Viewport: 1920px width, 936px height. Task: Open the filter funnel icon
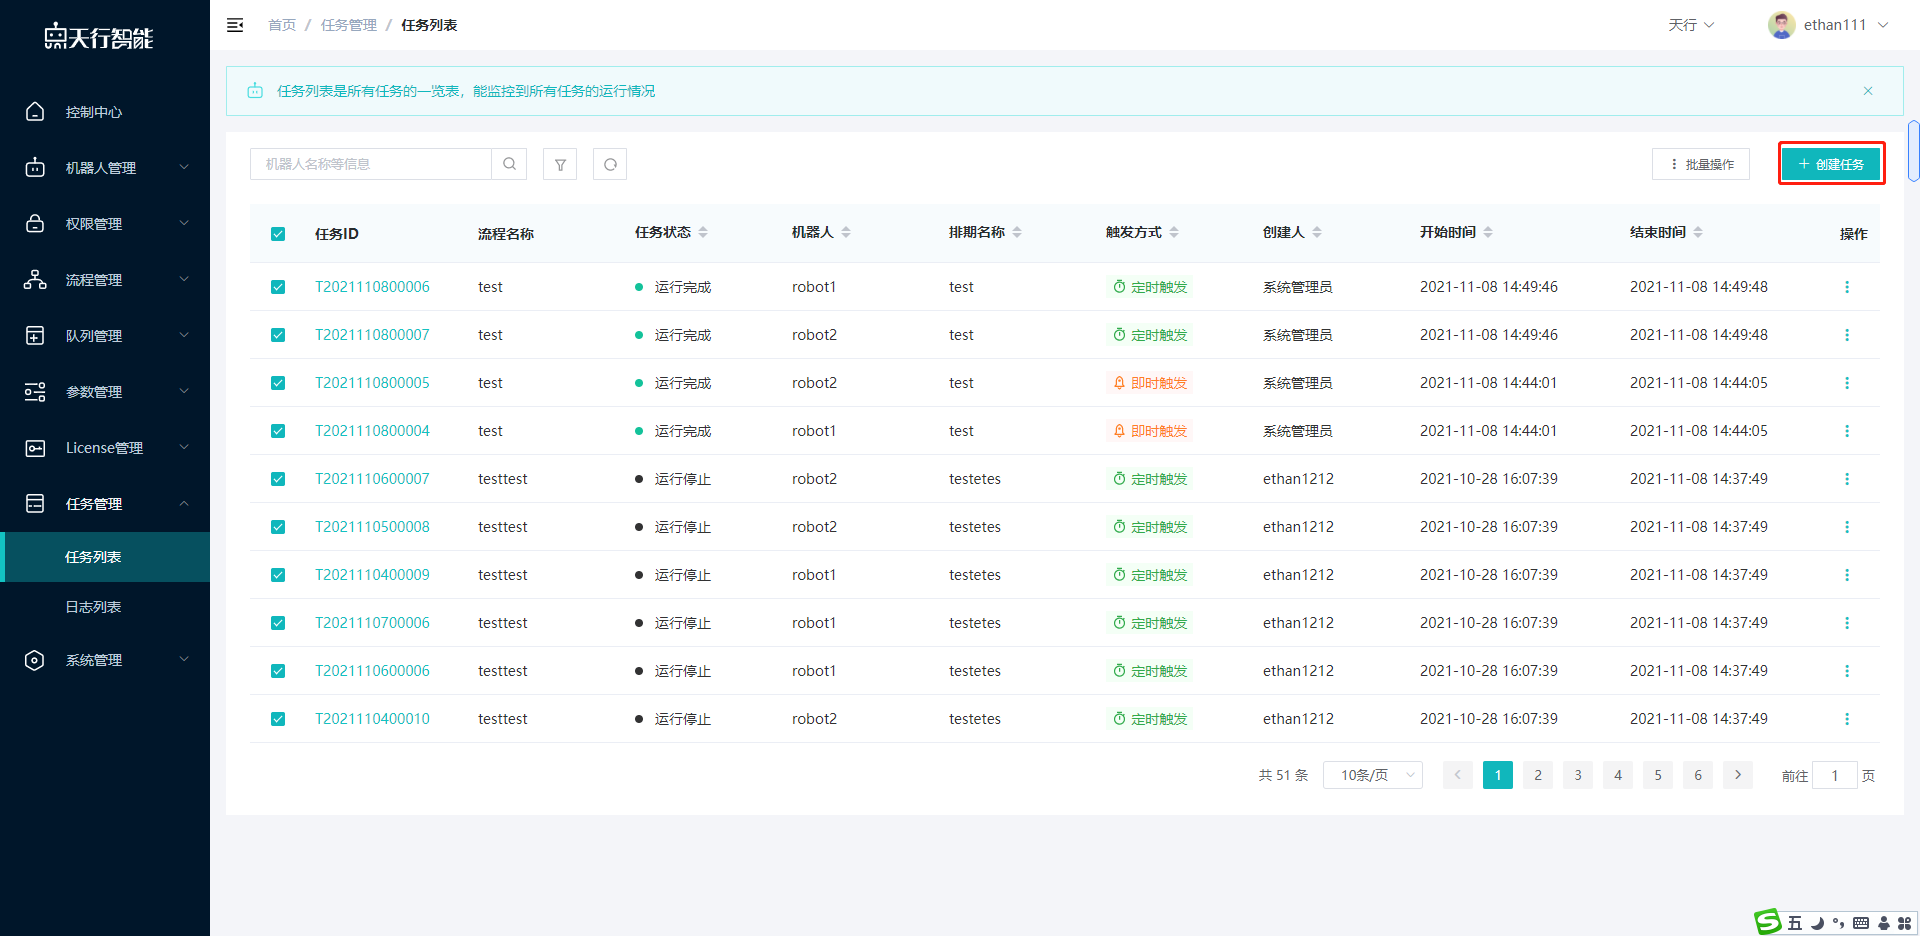click(560, 164)
